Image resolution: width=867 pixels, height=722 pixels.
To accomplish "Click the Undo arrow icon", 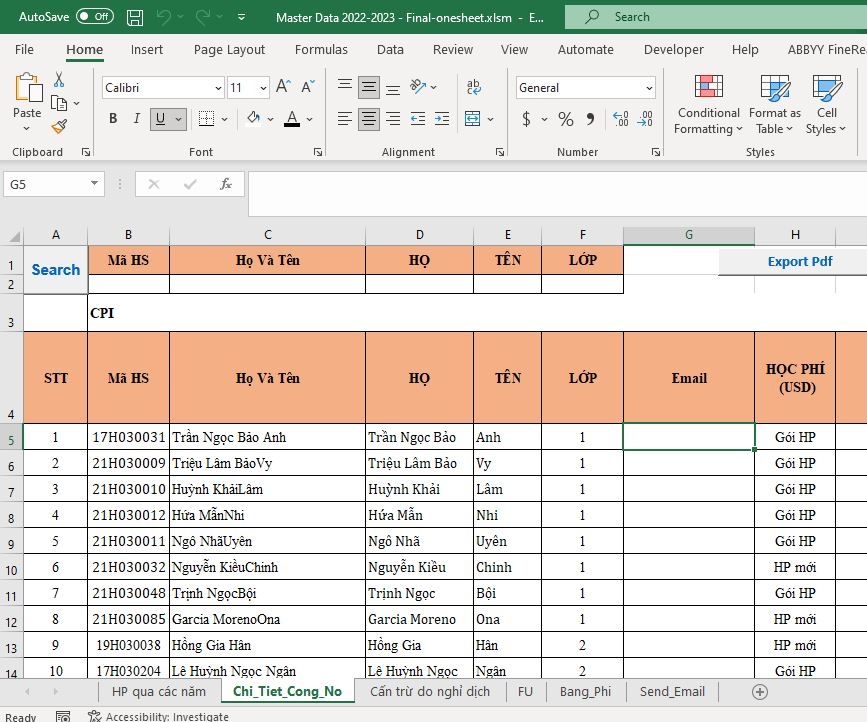I will pyautogui.click(x=164, y=17).
